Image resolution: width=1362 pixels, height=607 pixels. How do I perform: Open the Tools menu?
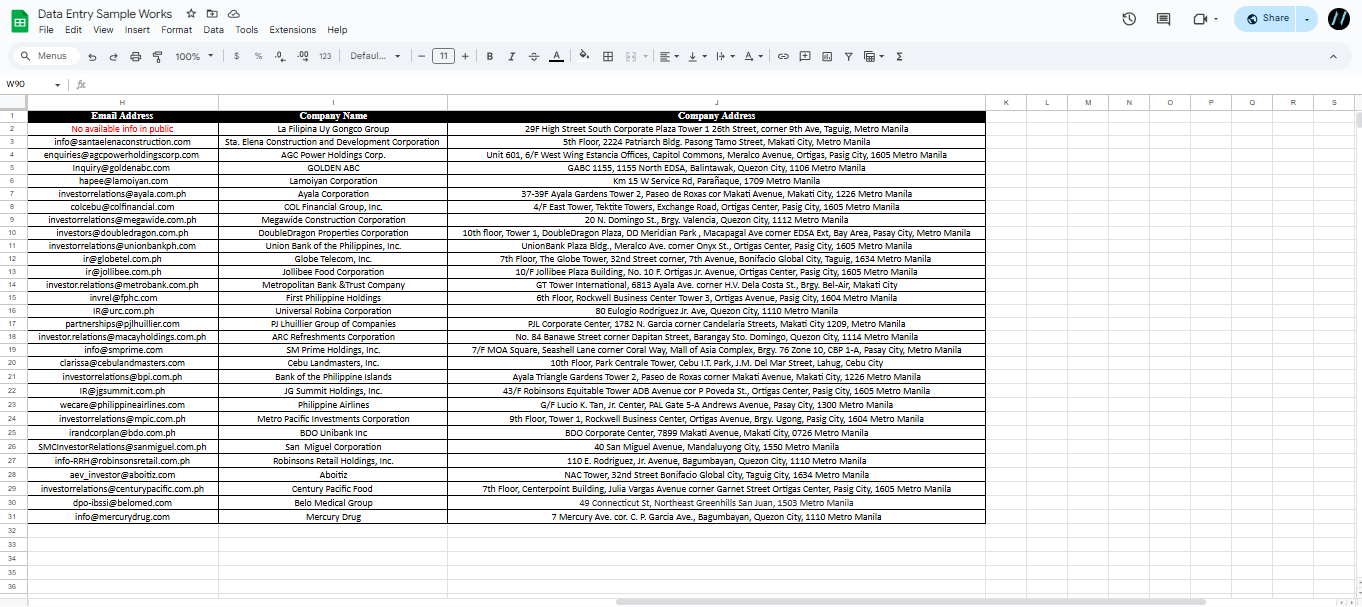247,30
